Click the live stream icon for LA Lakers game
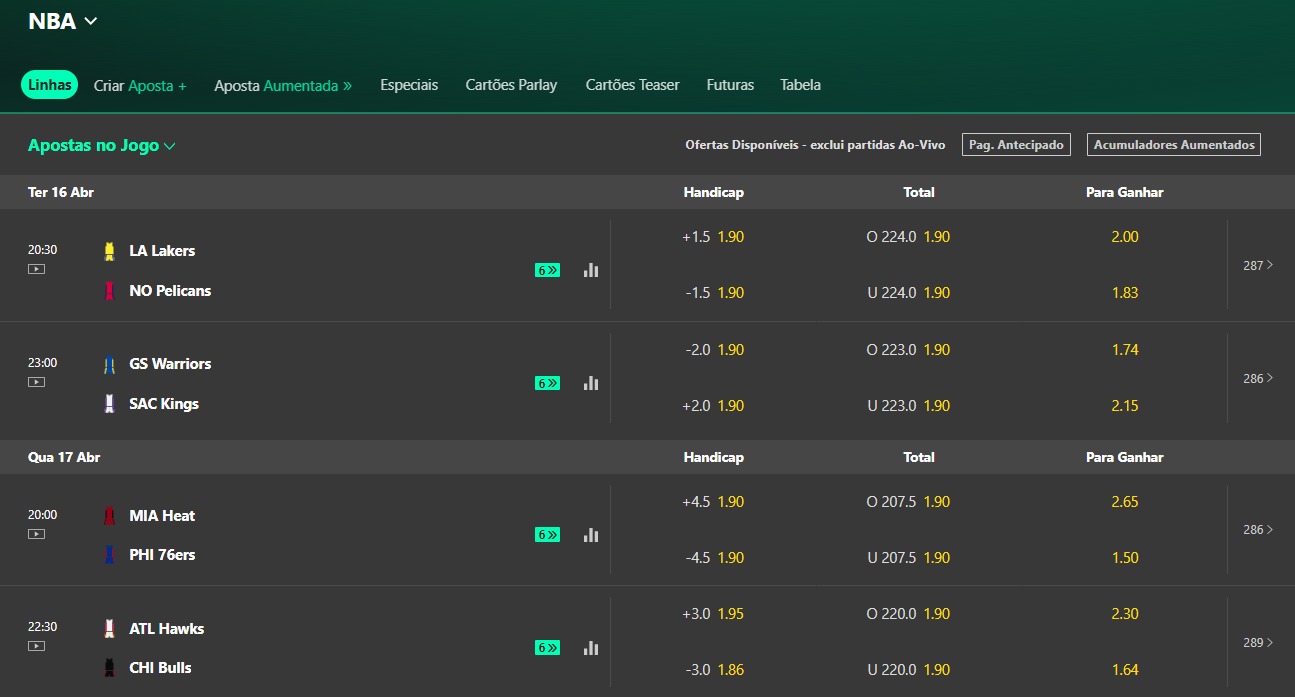Image resolution: width=1295 pixels, height=697 pixels. click(x=37, y=270)
